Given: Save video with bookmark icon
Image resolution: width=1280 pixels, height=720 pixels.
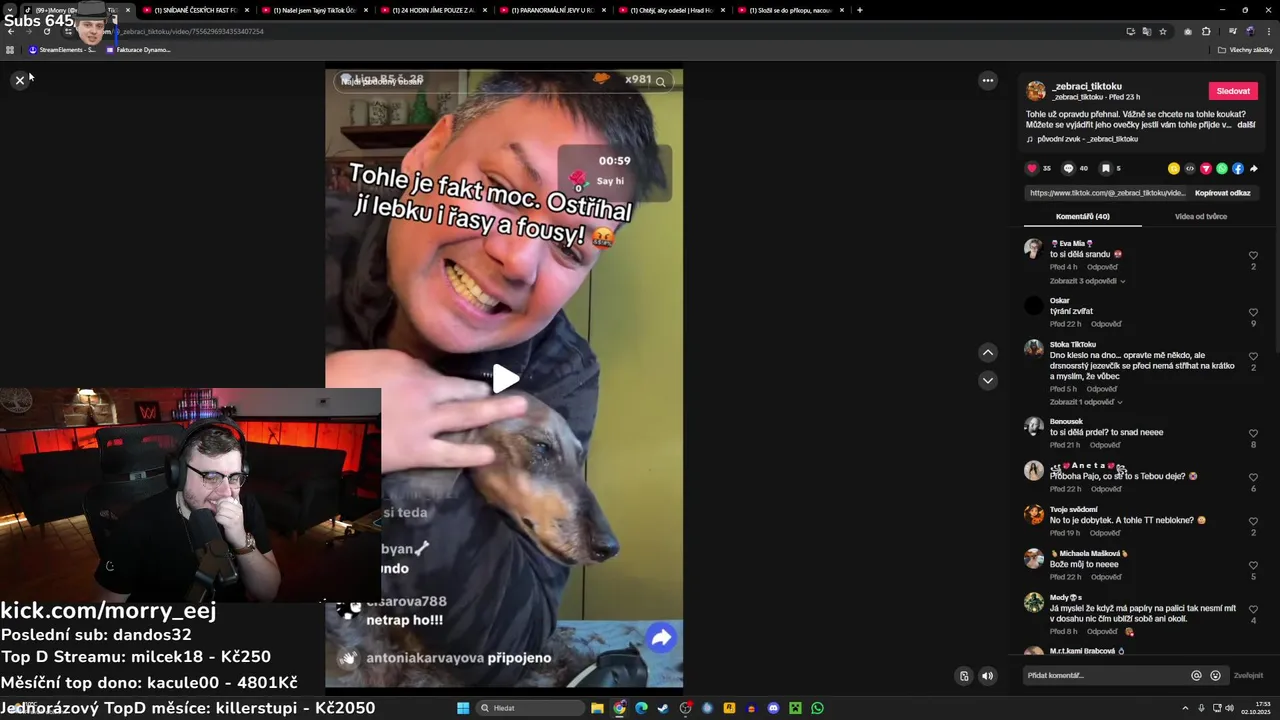Looking at the screenshot, I should tap(1105, 168).
